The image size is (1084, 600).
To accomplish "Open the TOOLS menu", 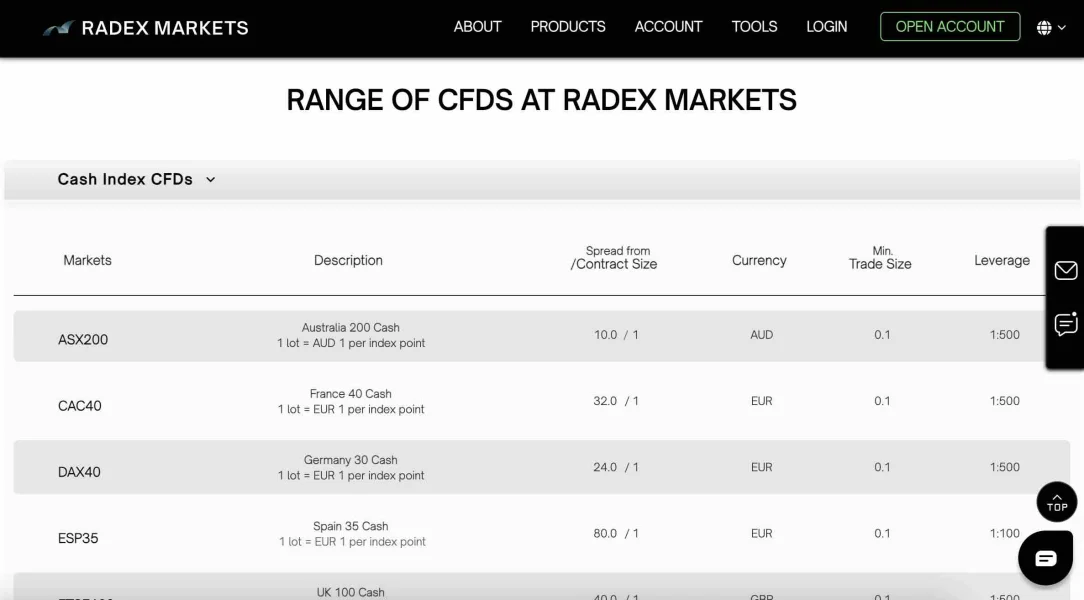I will pos(754,27).
